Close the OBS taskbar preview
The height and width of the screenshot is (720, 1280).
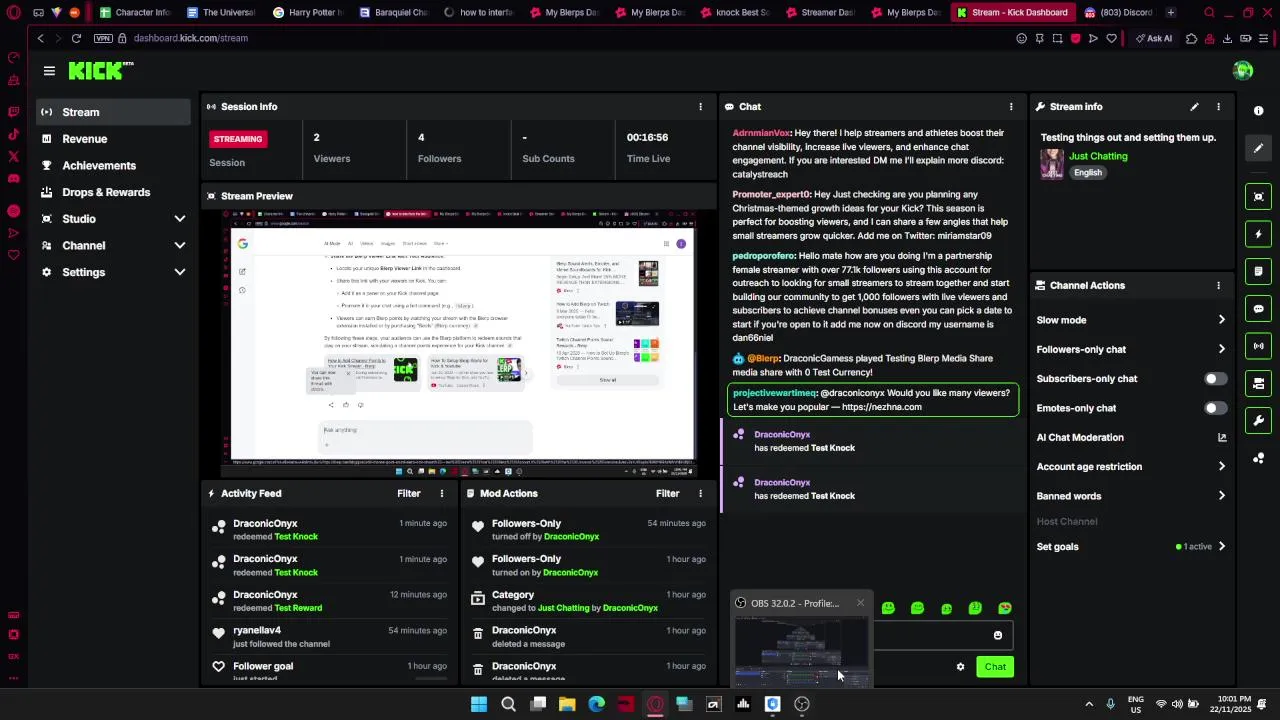click(860, 603)
